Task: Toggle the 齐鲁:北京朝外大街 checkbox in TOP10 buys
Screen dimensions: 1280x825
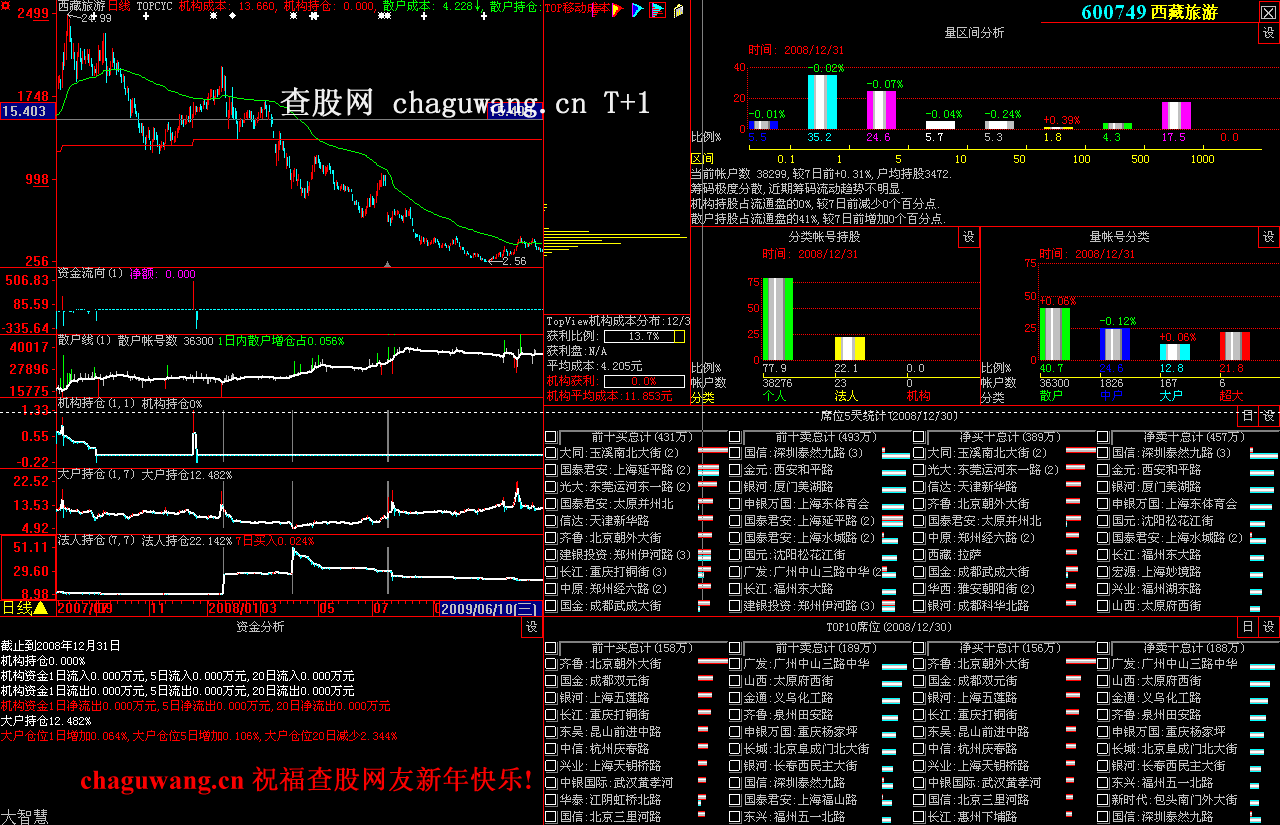Action: coord(551,664)
